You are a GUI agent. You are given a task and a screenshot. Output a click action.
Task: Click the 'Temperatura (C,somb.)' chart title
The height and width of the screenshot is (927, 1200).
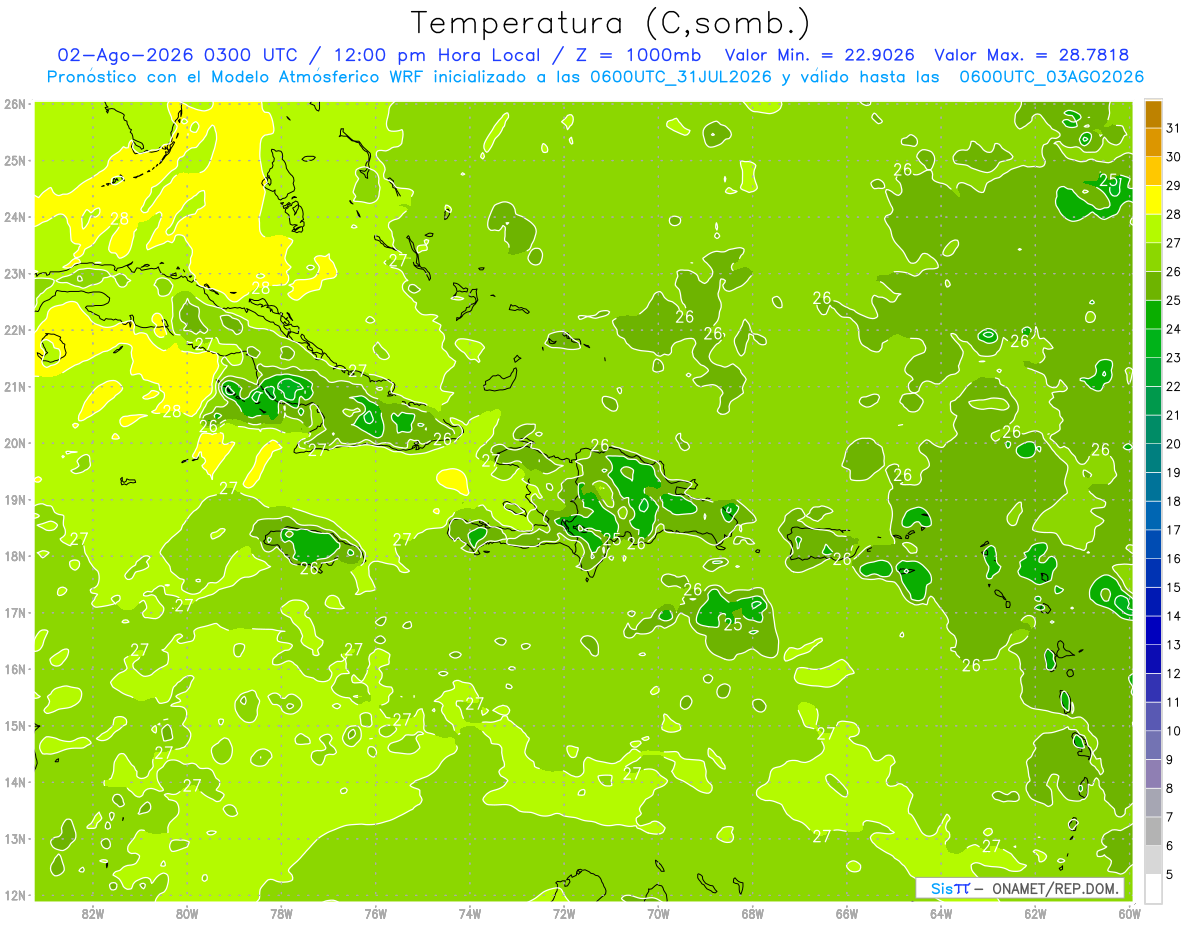pyautogui.click(x=610, y=23)
